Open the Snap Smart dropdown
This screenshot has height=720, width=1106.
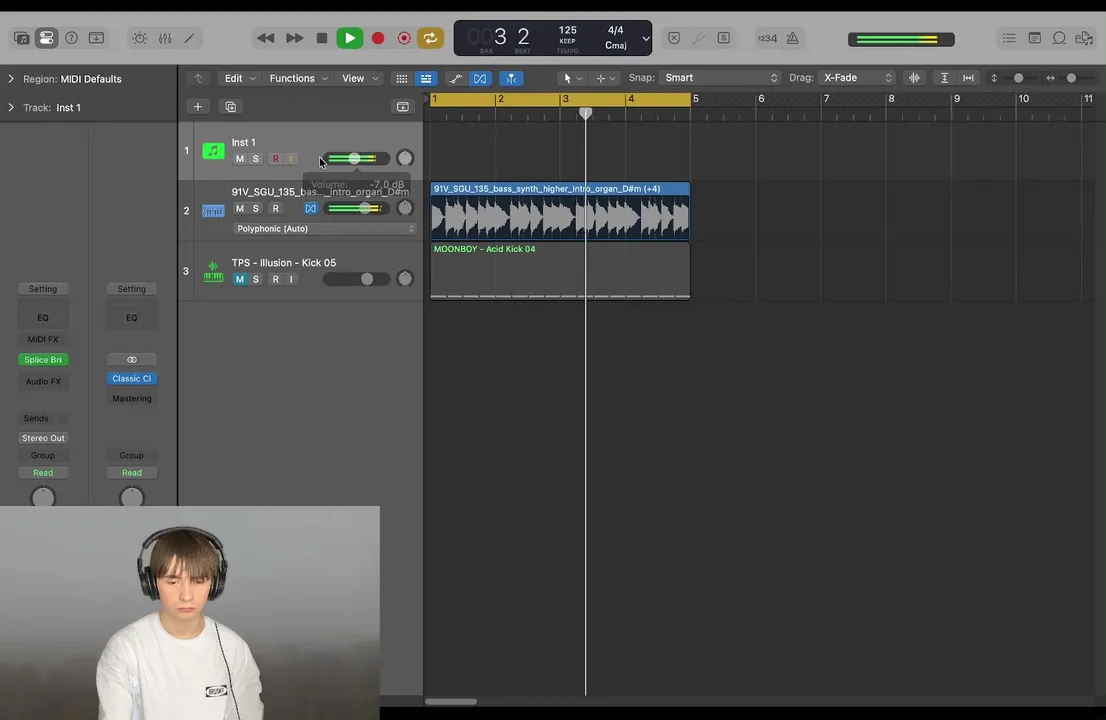pyautogui.click(x=719, y=78)
